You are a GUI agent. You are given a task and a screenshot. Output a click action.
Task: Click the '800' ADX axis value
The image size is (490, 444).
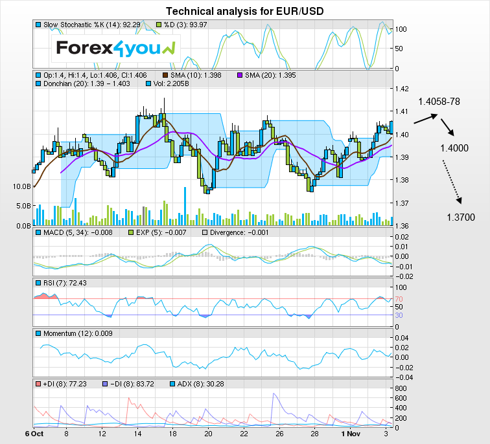click(401, 388)
